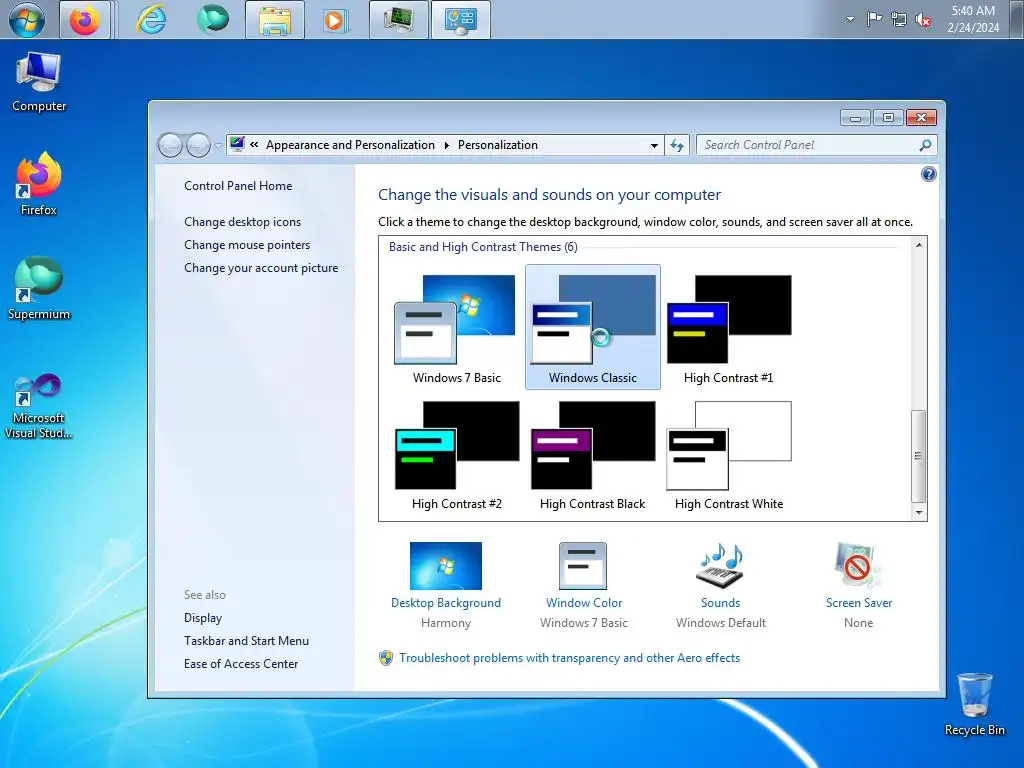The image size is (1024, 768).
Task: Open Supermium from the taskbar
Action: tap(214, 20)
